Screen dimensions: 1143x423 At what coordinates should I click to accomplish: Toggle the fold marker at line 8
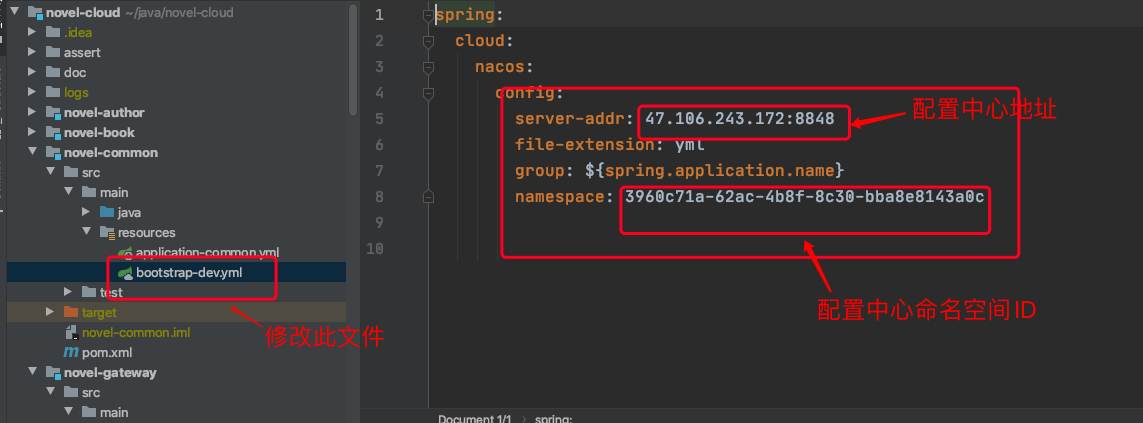[x=429, y=197]
